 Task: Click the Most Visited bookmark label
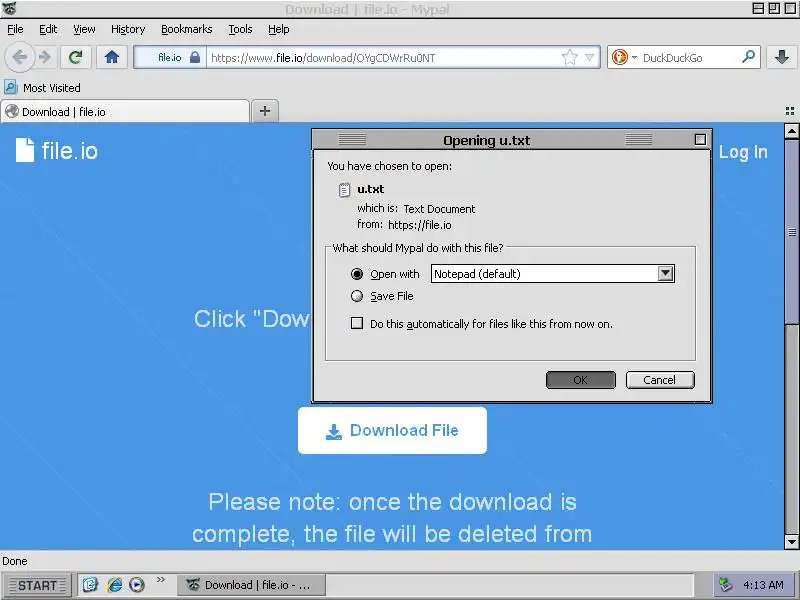[52, 88]
